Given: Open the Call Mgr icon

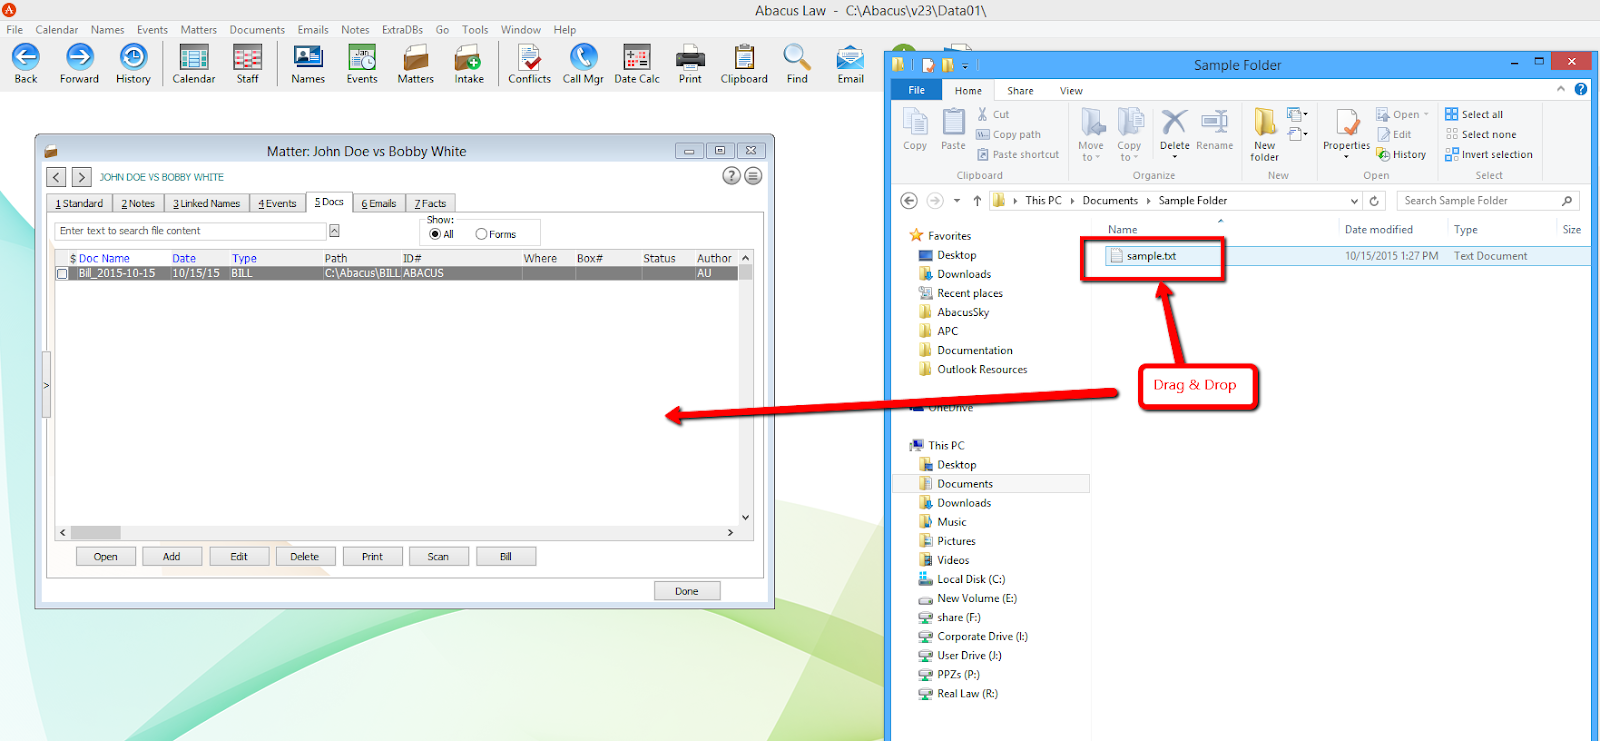Looking at the screenshot, I should (583, 63).
